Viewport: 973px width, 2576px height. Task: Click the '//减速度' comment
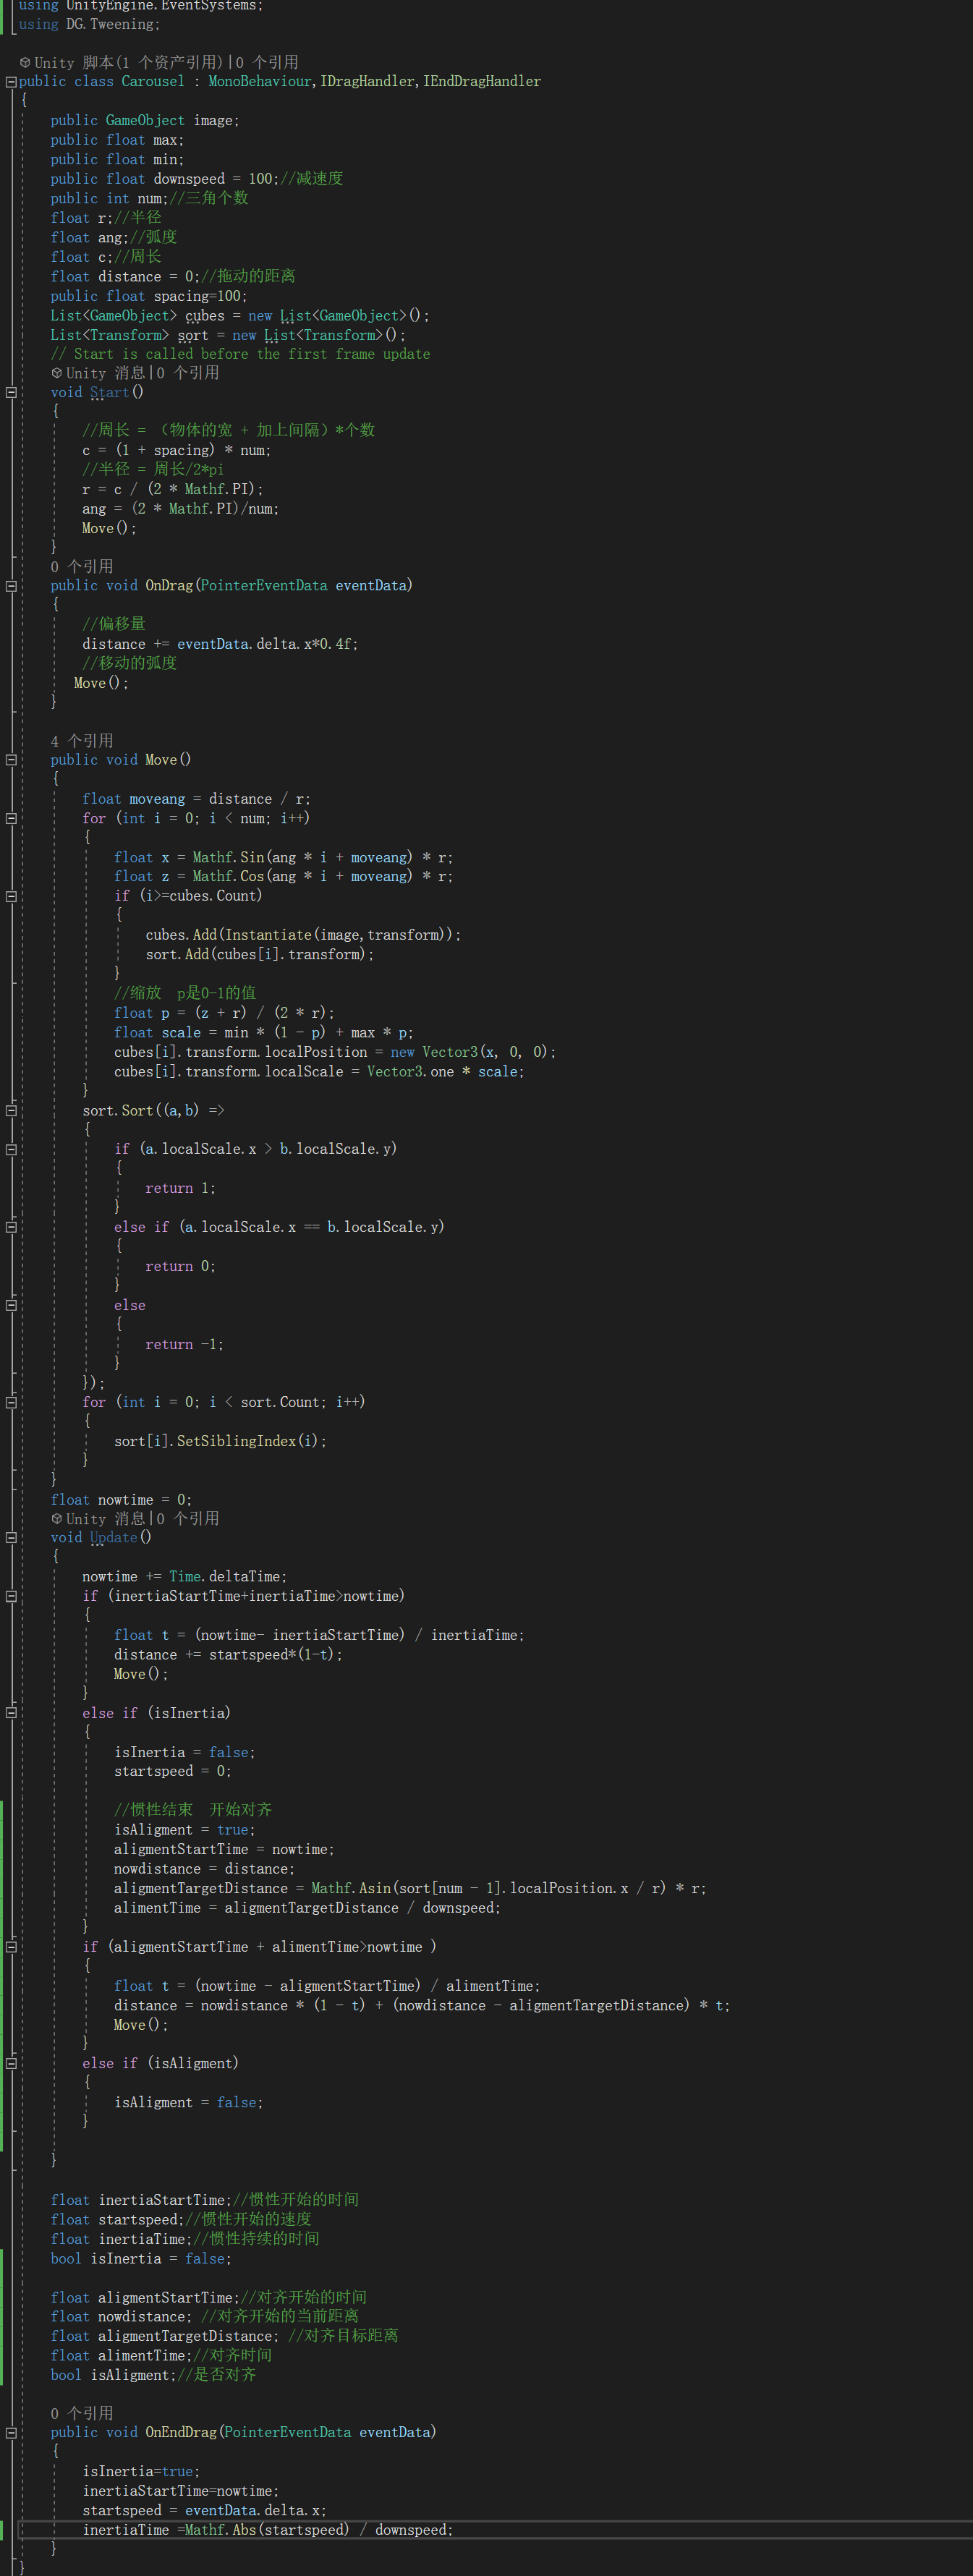coord(312,179)
